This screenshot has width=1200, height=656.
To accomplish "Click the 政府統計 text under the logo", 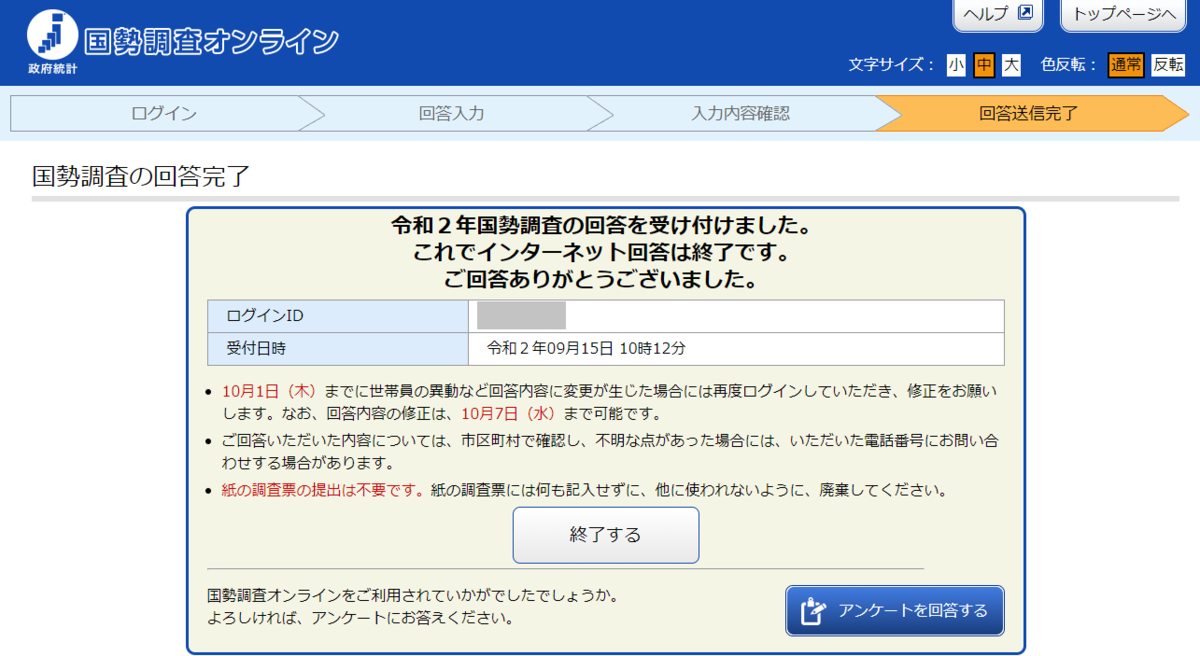I will point(52,68).
